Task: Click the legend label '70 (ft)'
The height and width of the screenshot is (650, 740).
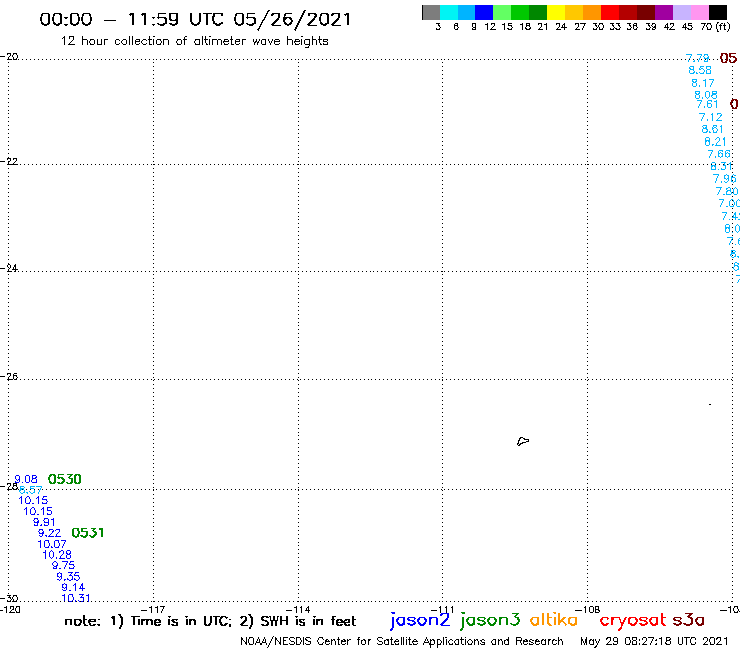Action: (x=715, y=27)
